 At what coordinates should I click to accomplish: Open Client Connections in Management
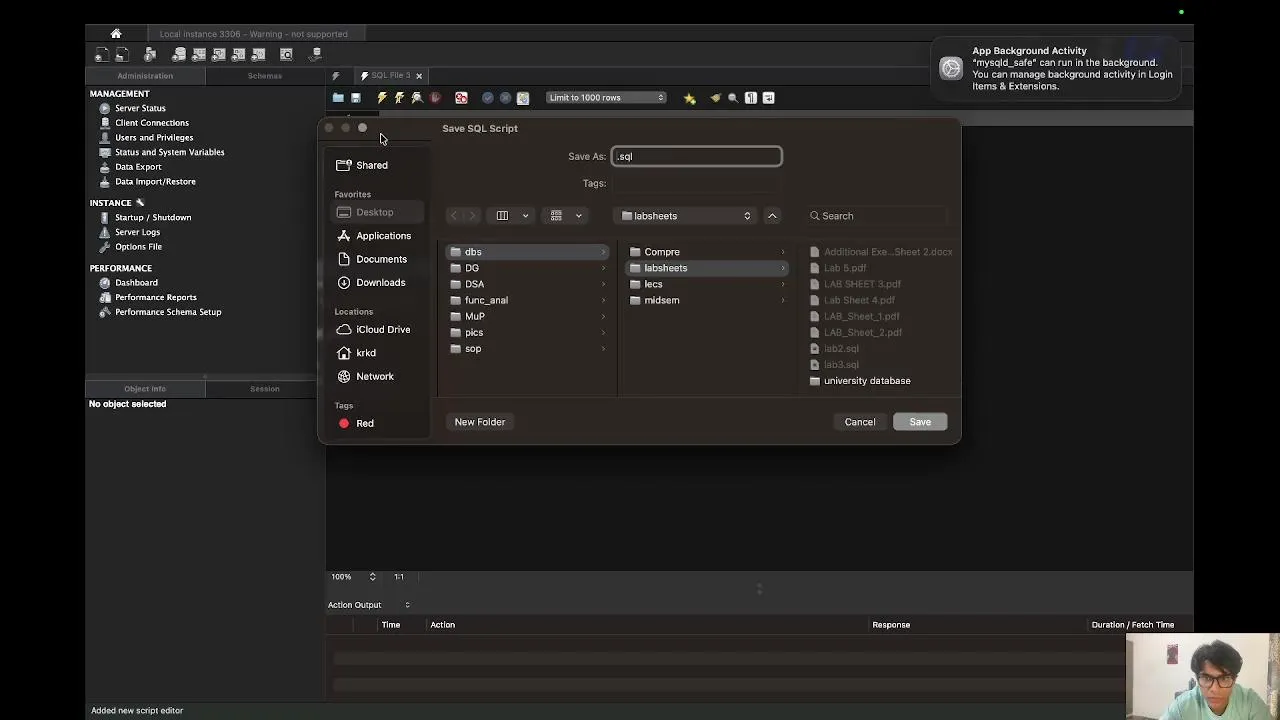[152, 123]
